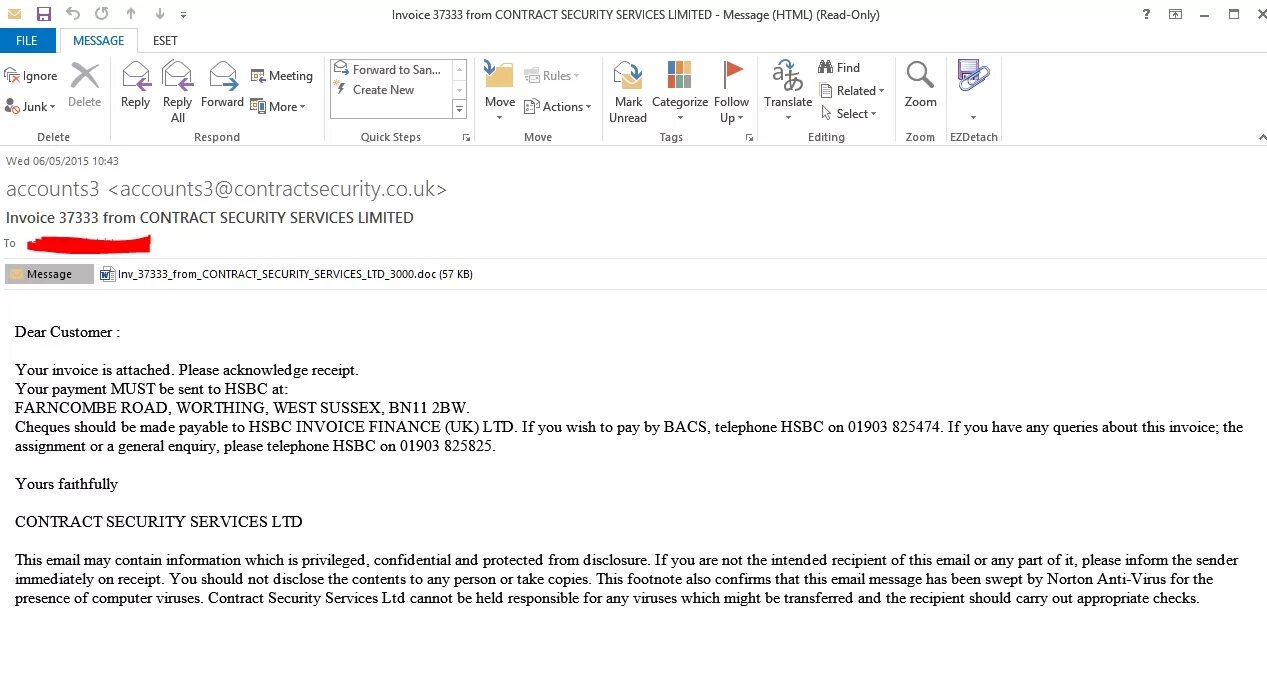Open the Move dropdown
1267x694 pixels.
click(499, 92)
